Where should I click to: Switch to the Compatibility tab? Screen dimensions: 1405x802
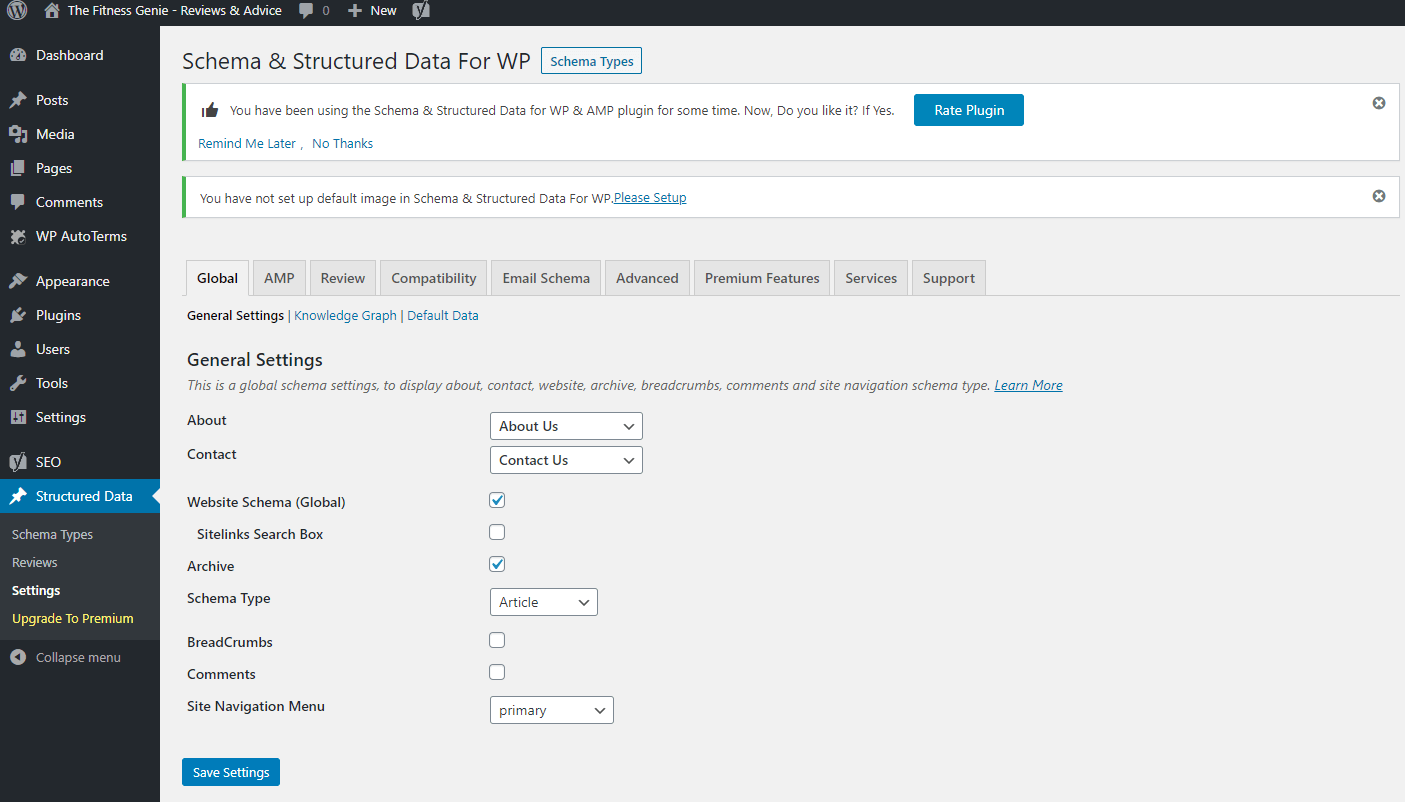(x=434, y=278)
